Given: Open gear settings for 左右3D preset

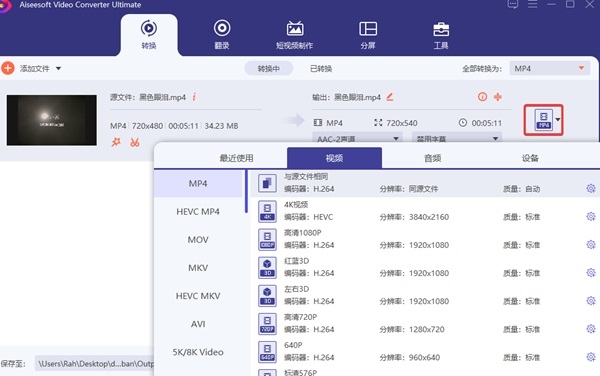Looking at the screenshot, I should point(591,301).
